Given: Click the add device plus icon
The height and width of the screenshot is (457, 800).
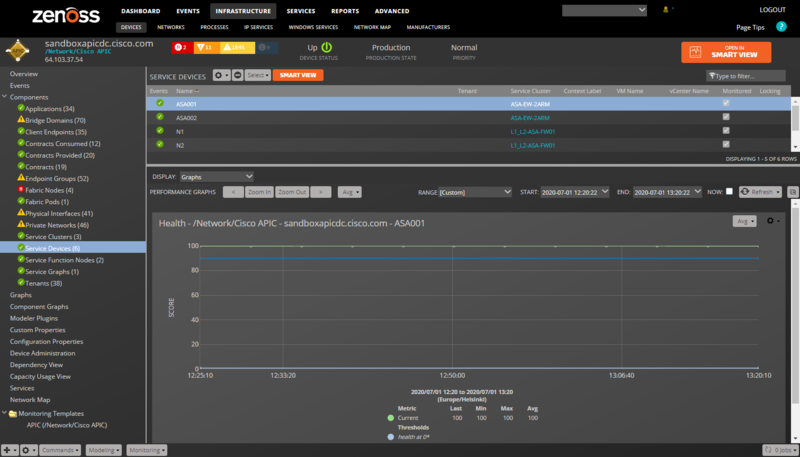Looking at the screenshot, I should [9, 450].
